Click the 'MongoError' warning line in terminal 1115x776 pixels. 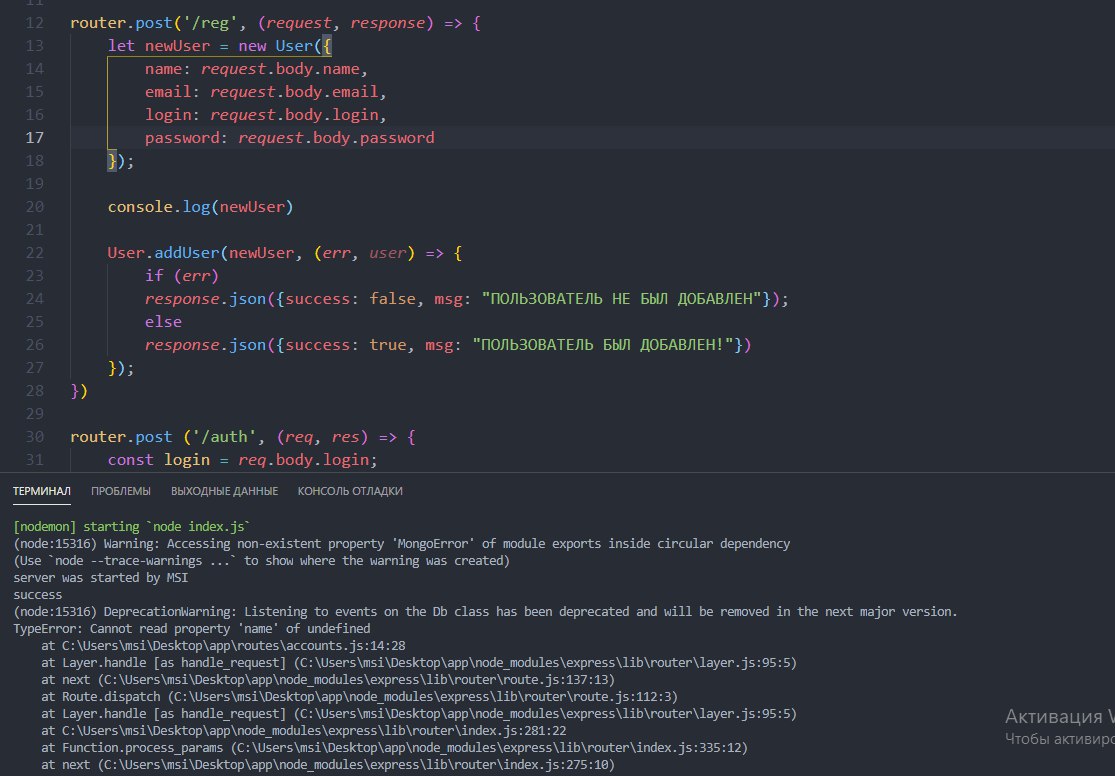pos(402,543)
